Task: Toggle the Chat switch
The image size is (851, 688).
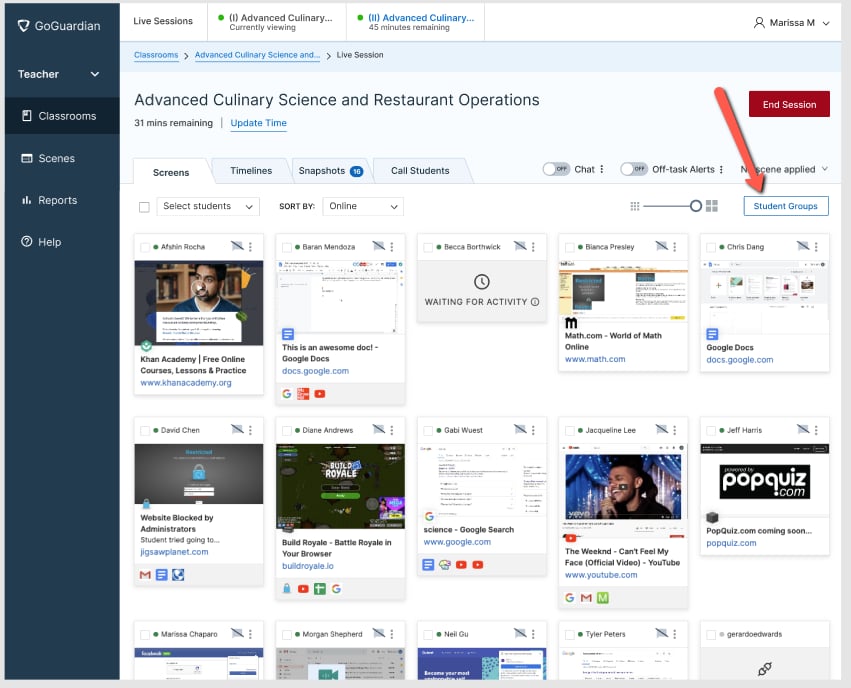Action: coord(556,169)
